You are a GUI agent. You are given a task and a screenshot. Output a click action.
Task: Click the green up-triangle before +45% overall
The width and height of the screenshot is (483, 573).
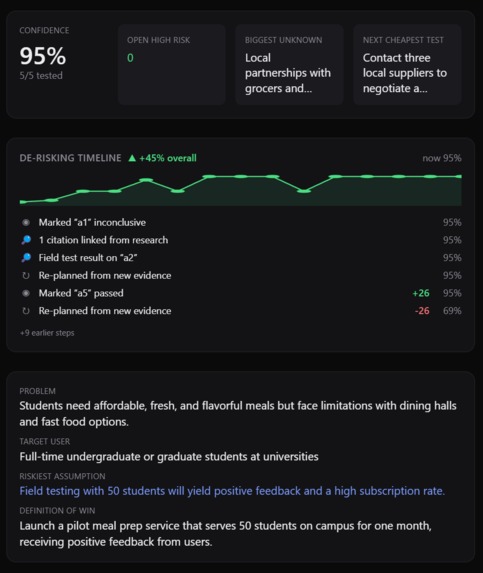coord(132,158)
